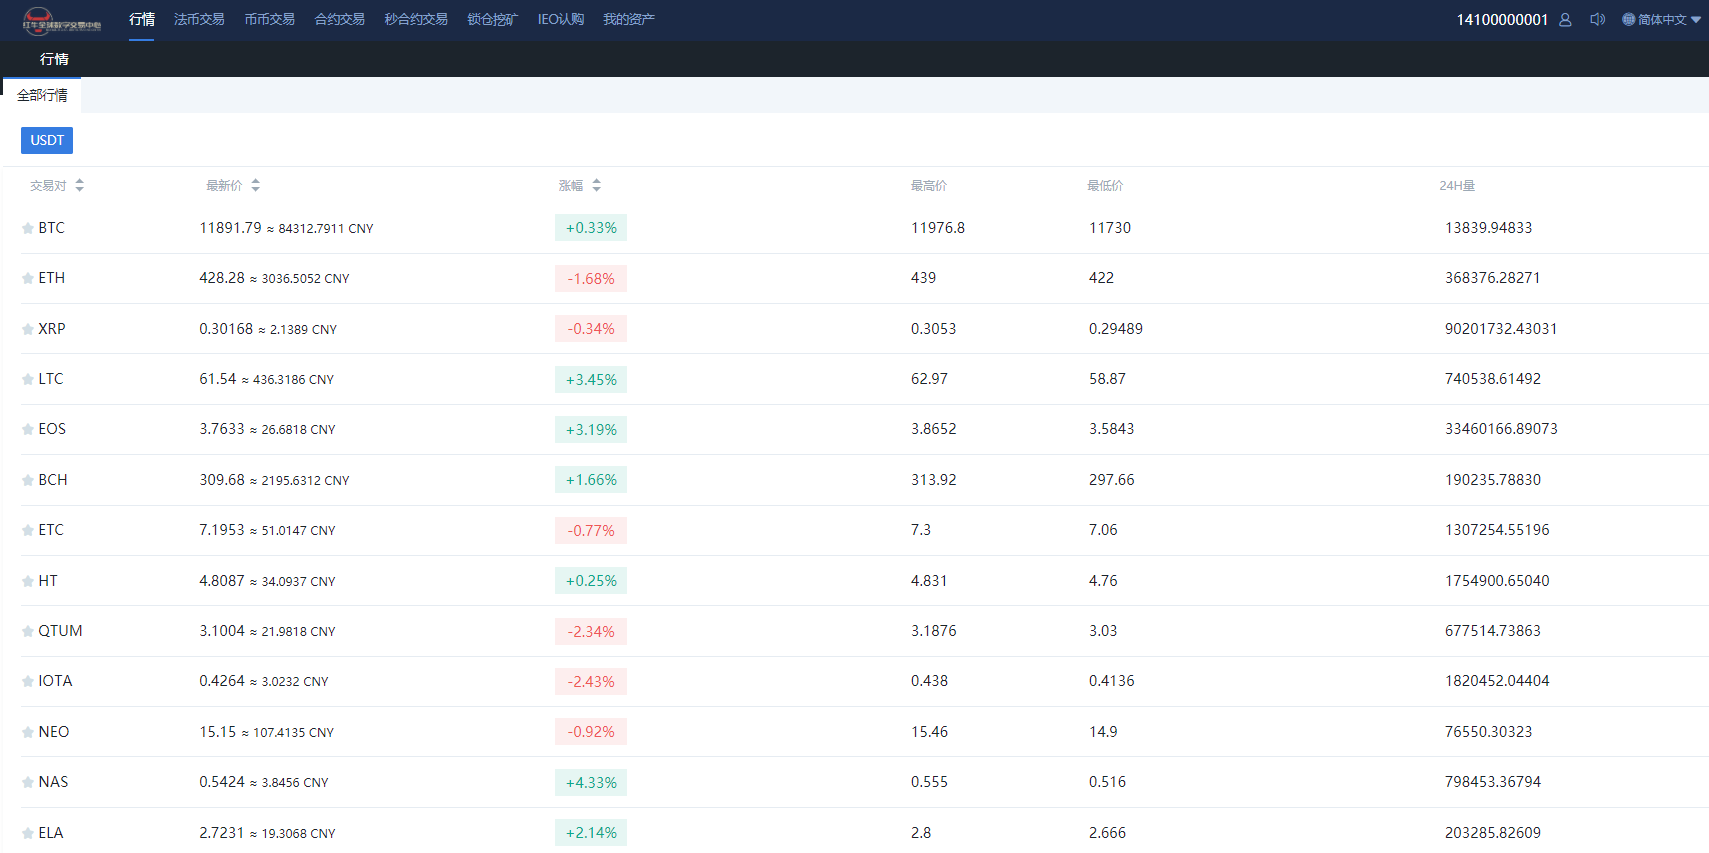This screenshot has width=1709, height=853.
Task: Star the ETH trading pair
Action: [28, 278]
